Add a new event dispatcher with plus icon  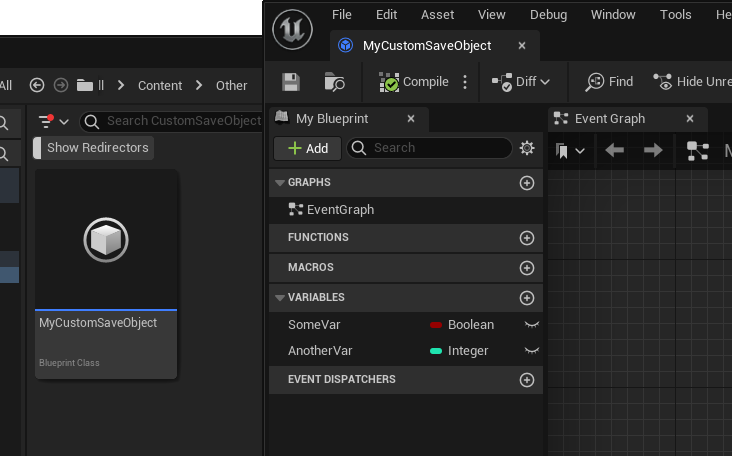pyautogui.click(x=527, y=380)
